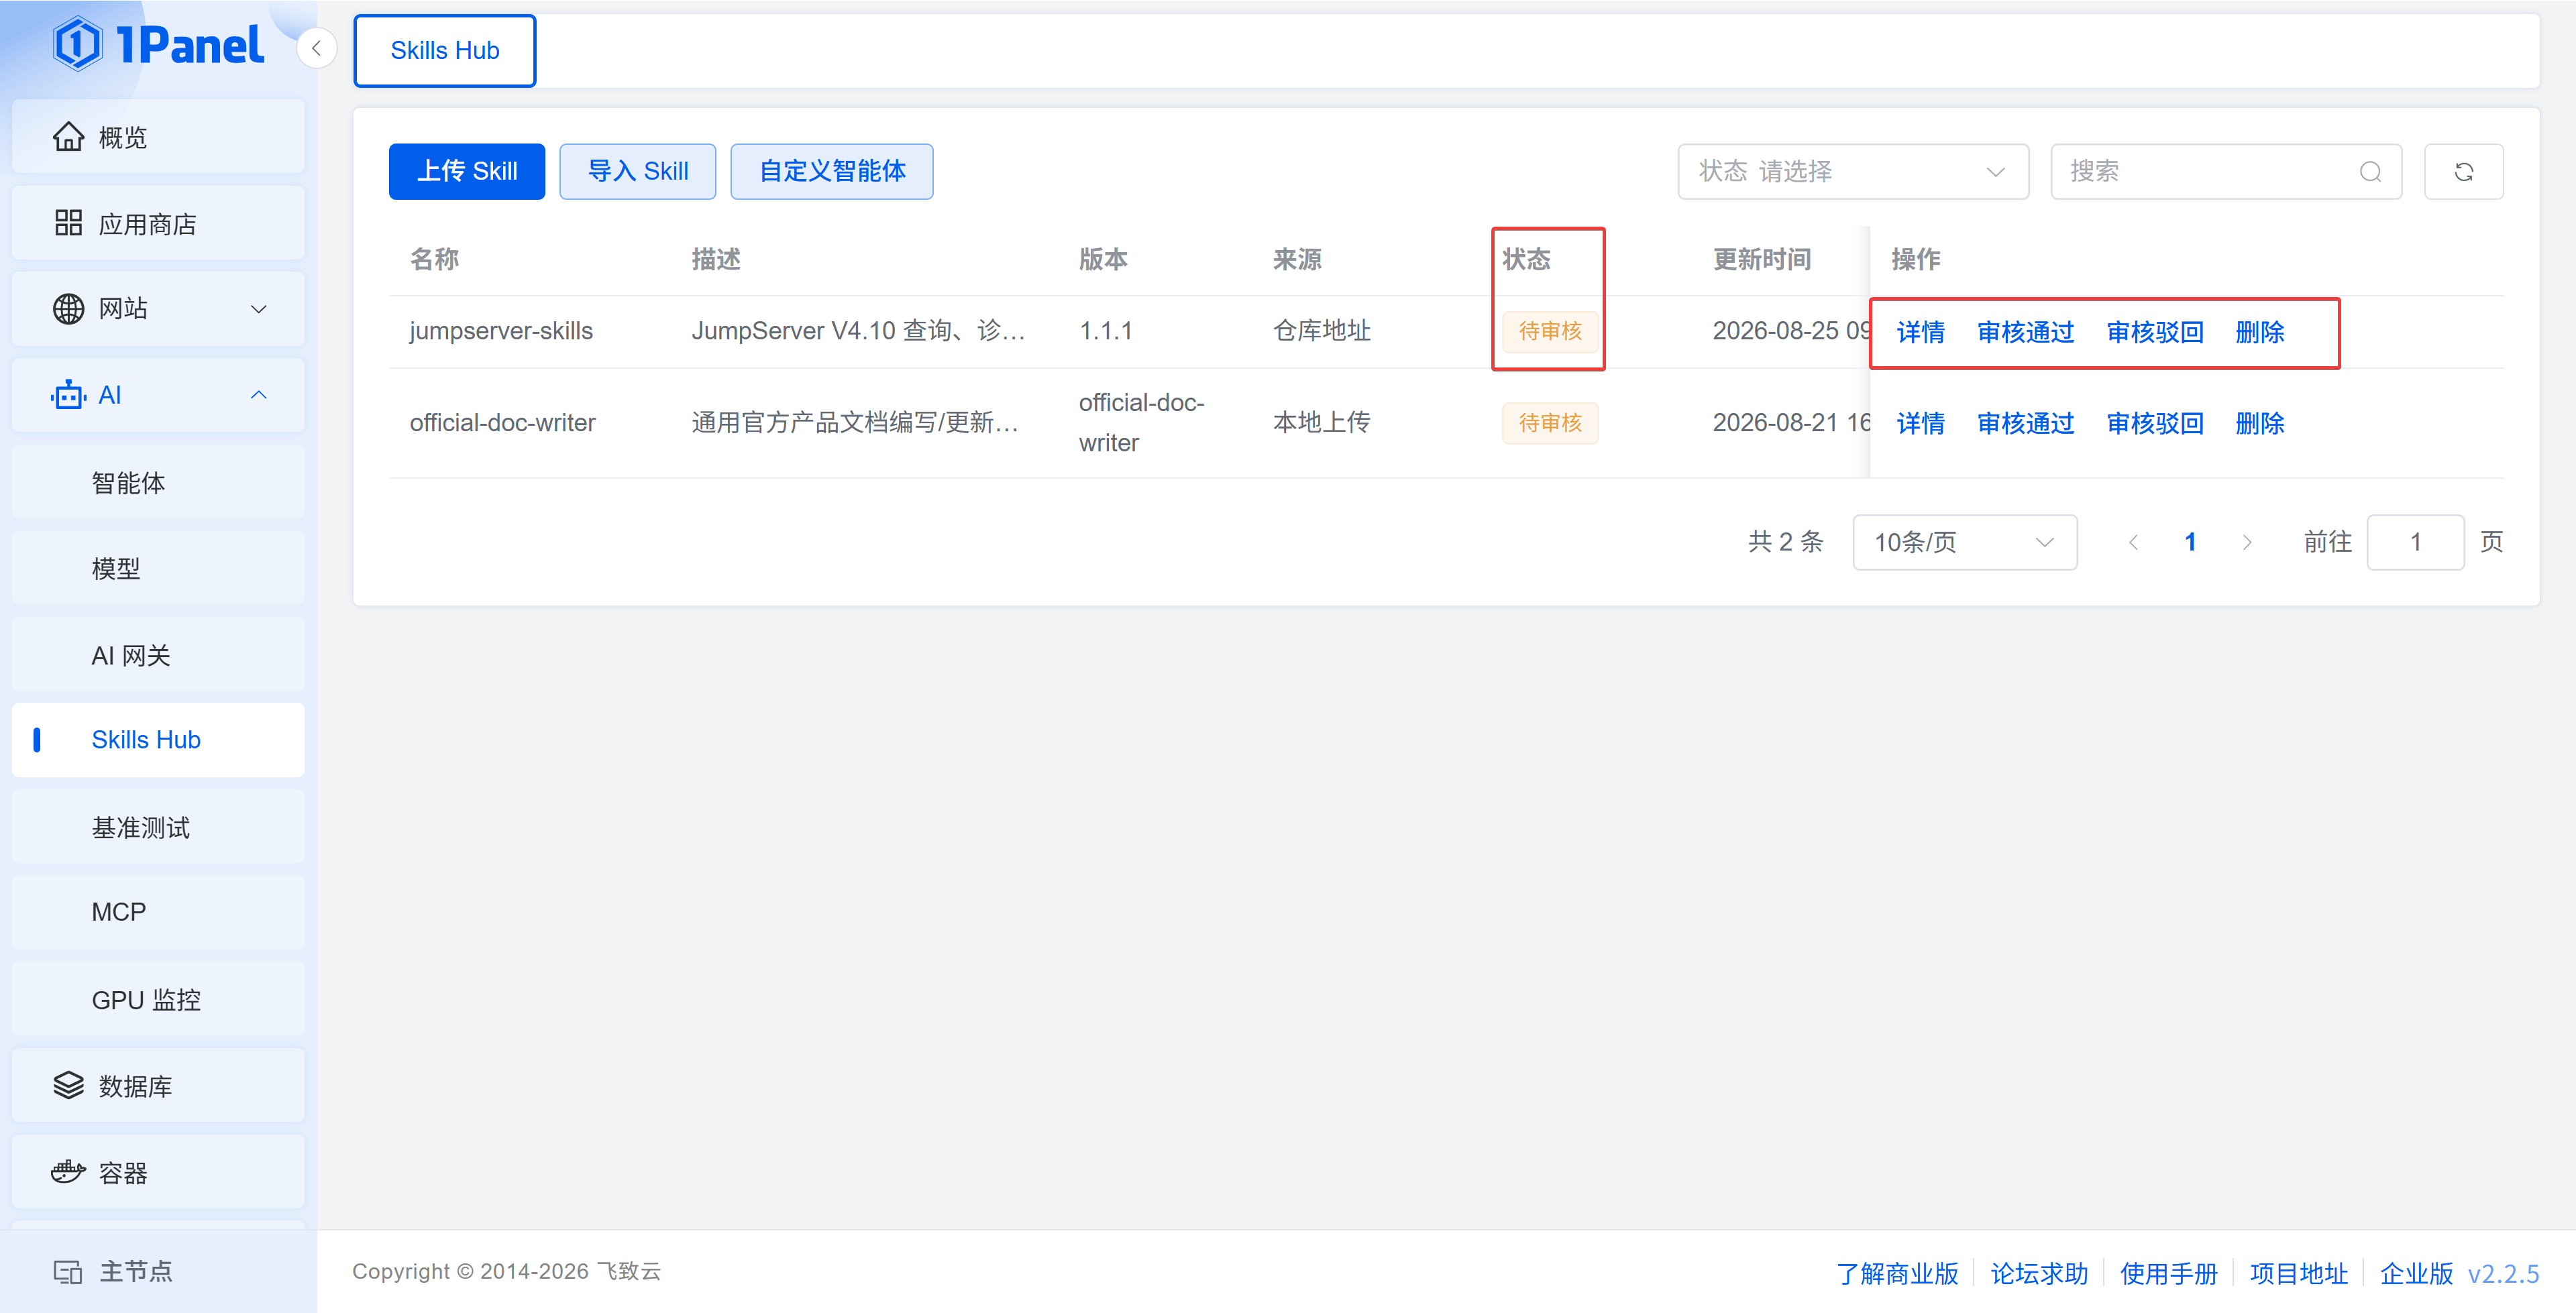
Task: Collapse the sidebar with the arrow button
Action: coord(316,48)
